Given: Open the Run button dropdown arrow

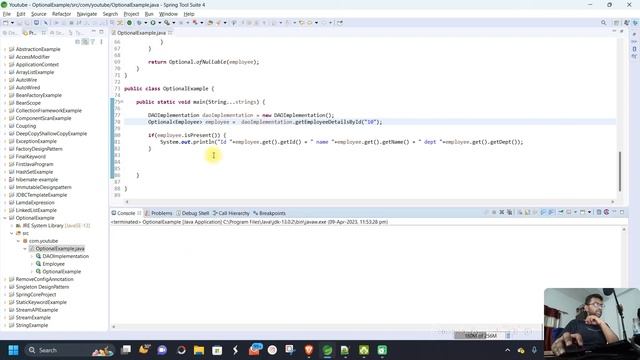Looking at the screenshot, I should click(159, 23).
